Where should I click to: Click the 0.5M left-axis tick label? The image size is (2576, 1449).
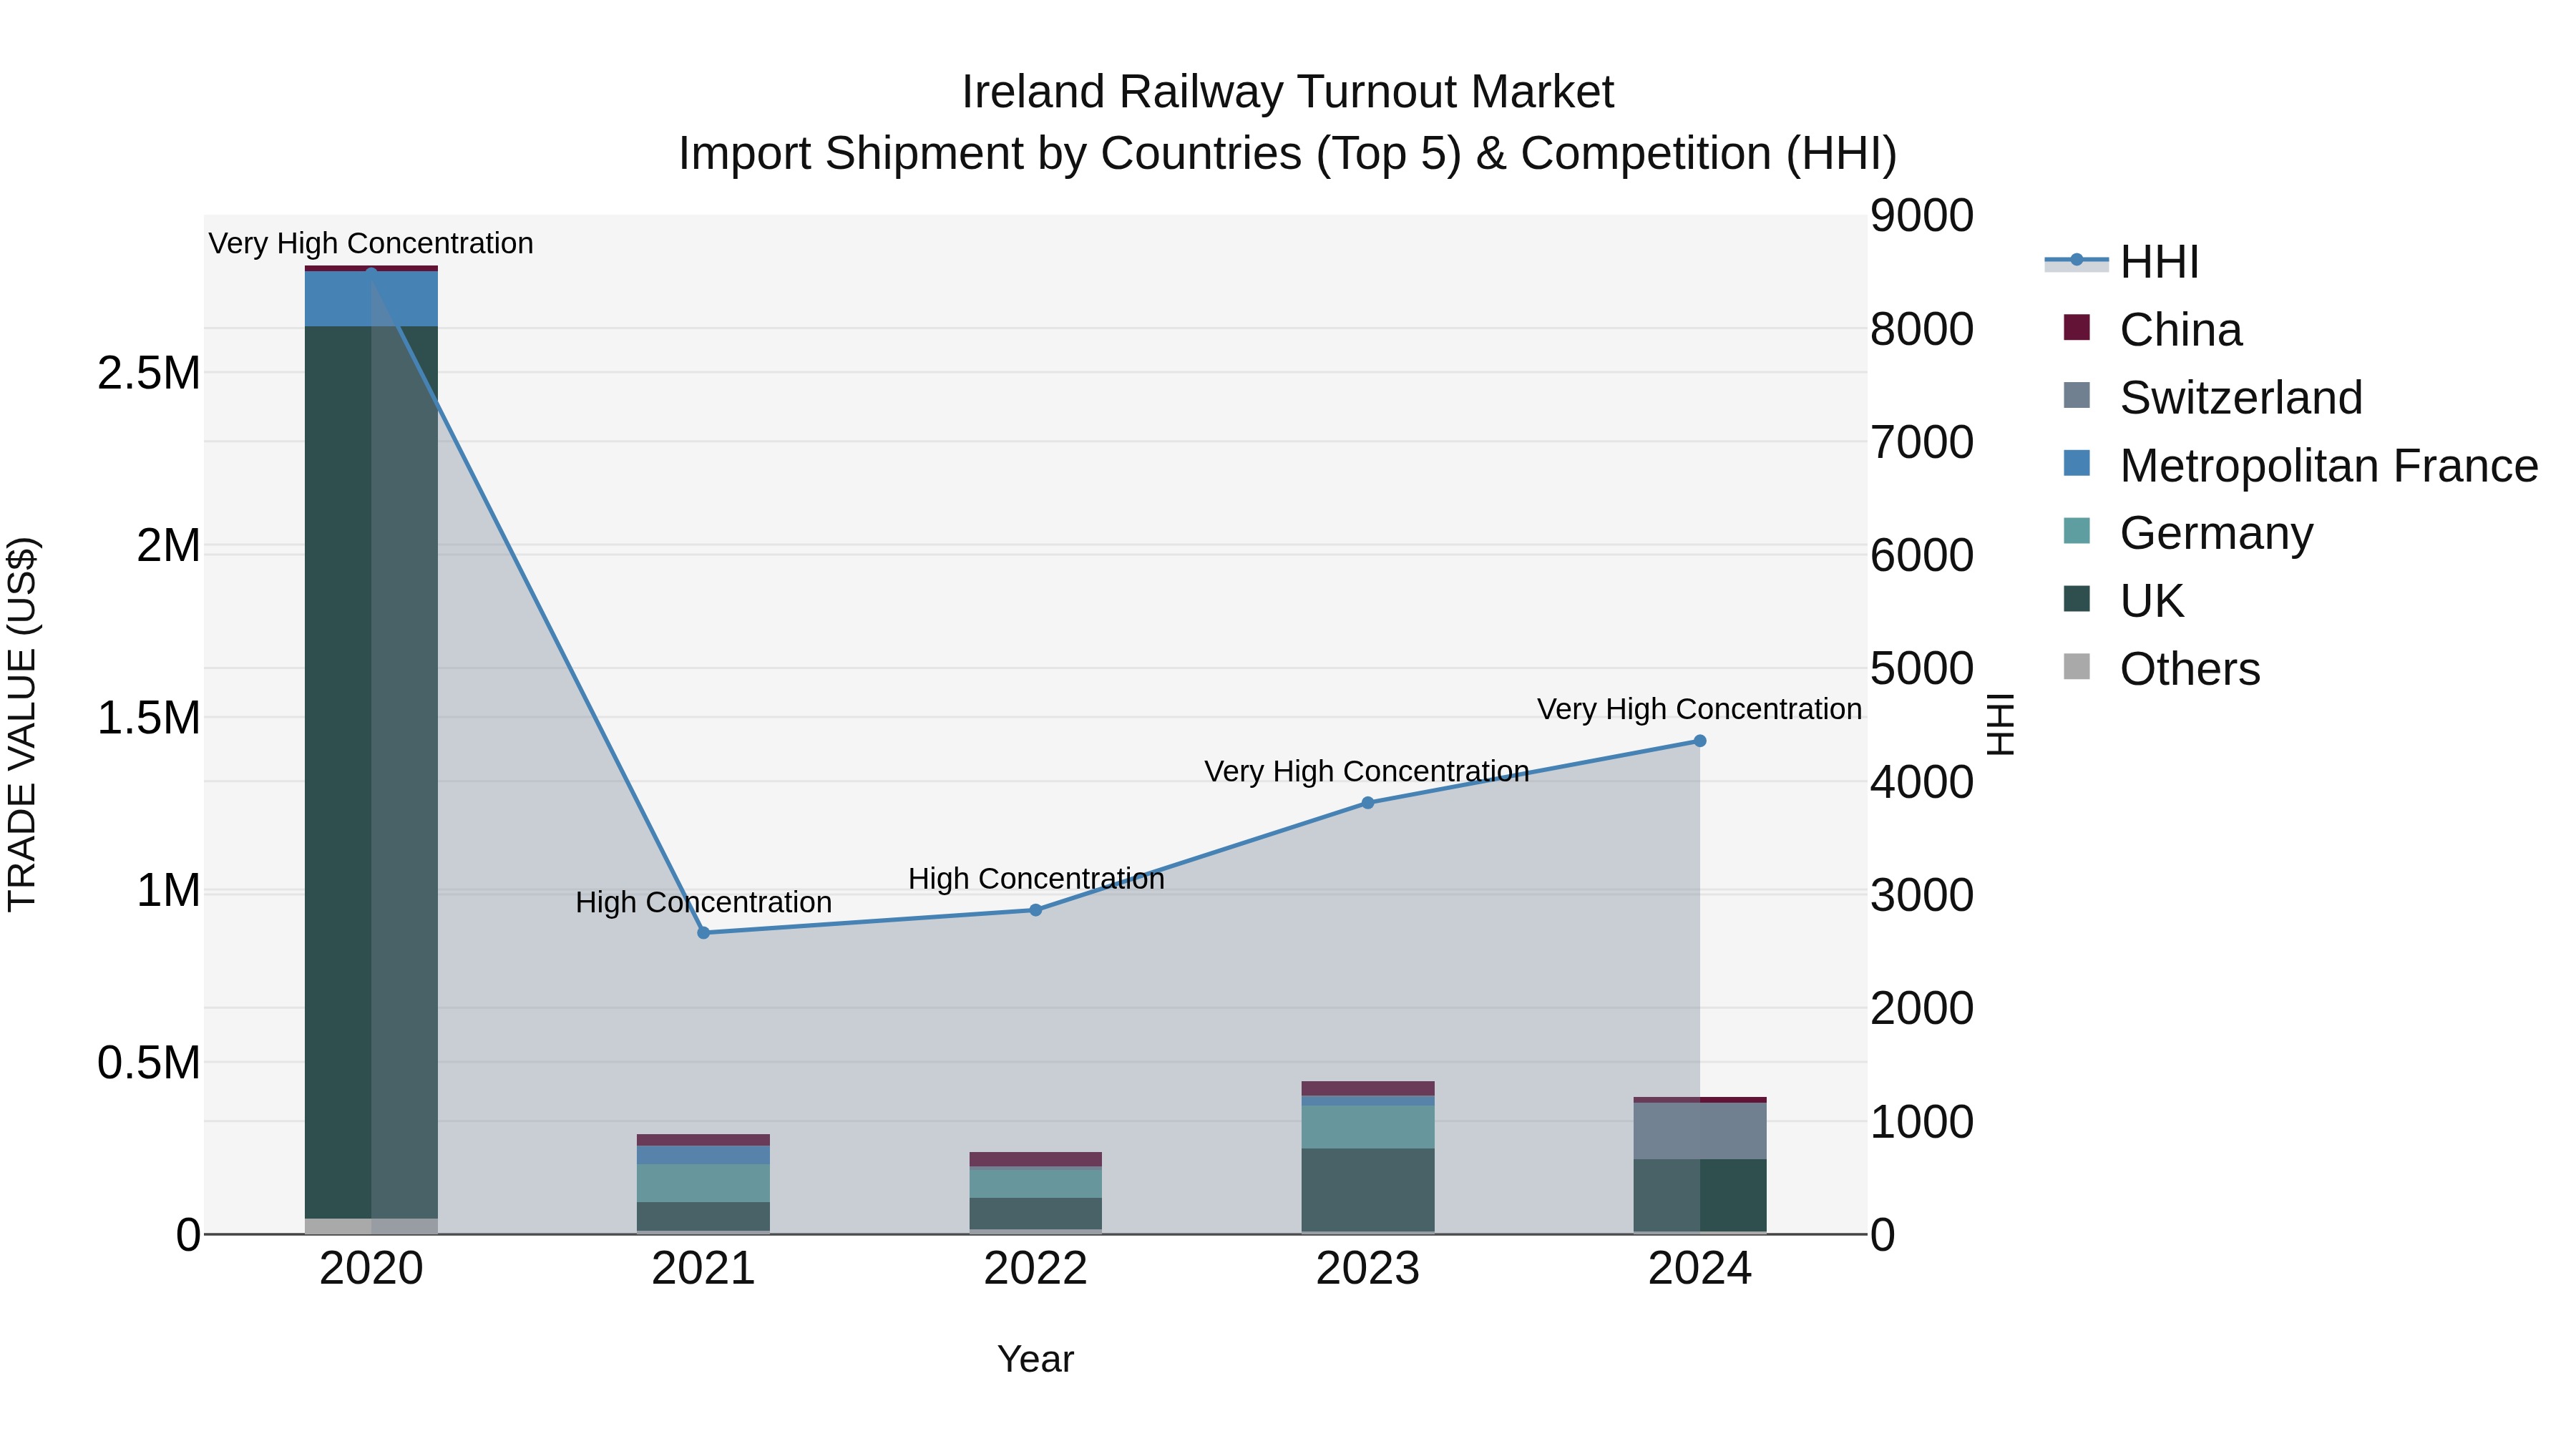pos(149,1063)
